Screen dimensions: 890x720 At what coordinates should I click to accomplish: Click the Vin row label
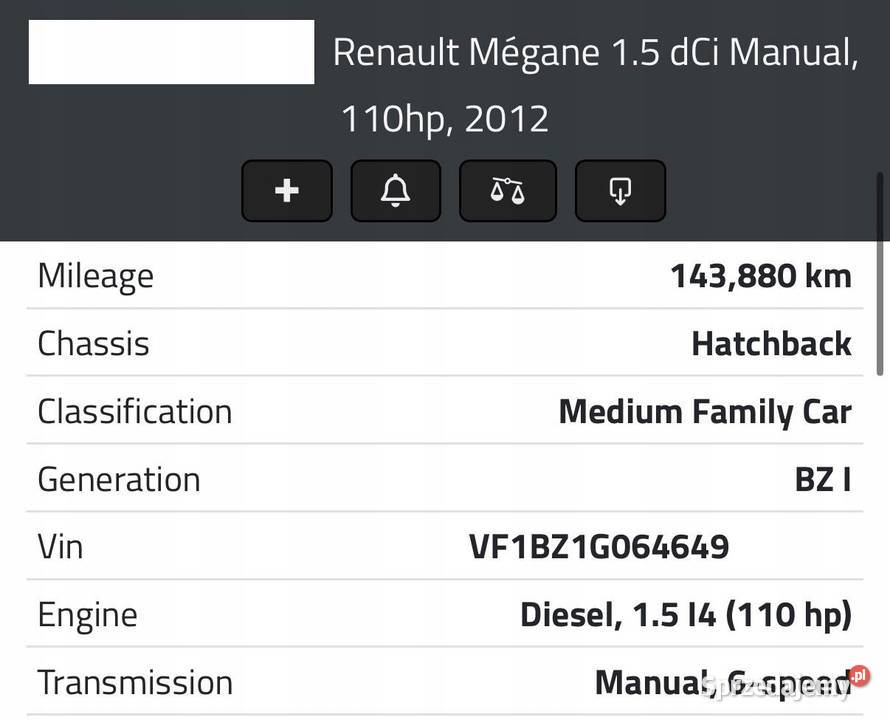[60, 547]
